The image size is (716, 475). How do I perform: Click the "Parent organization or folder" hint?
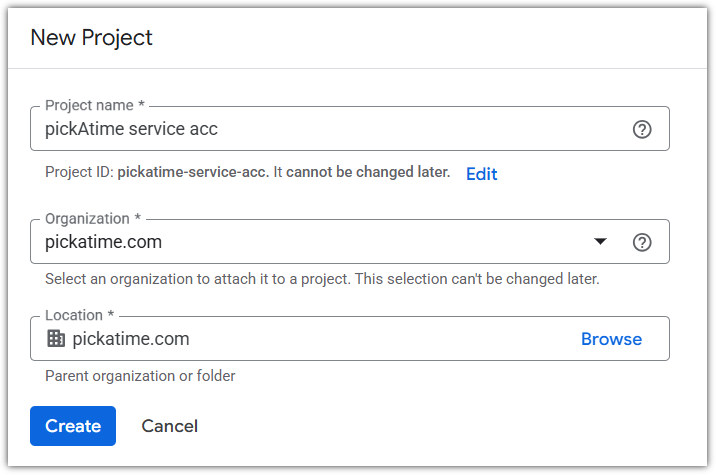140,376
